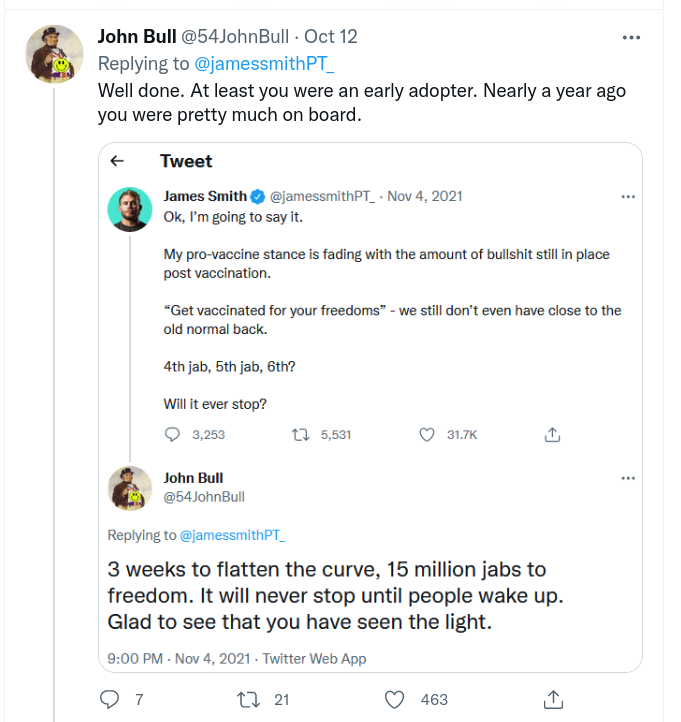Click the @54JohnBull handle at top
Image resolution: width=681 pixels, height=722 pixels.
pyautogui.click(x=235, y=37)
